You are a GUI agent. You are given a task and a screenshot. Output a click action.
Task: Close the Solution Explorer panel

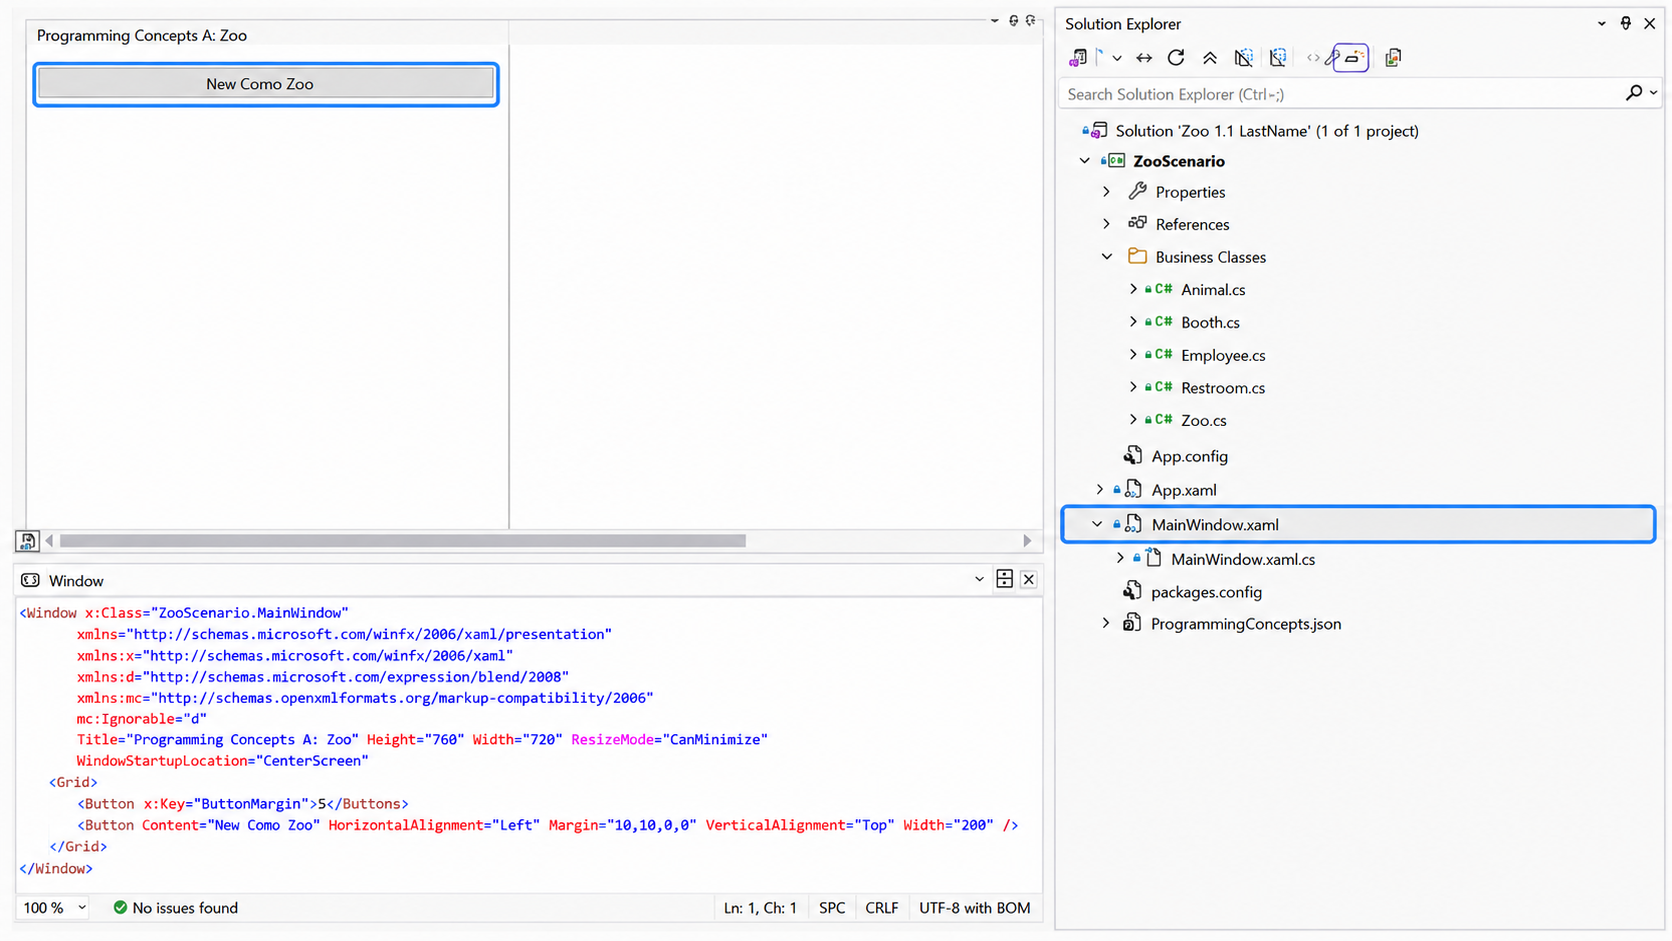pos(1650,23)
